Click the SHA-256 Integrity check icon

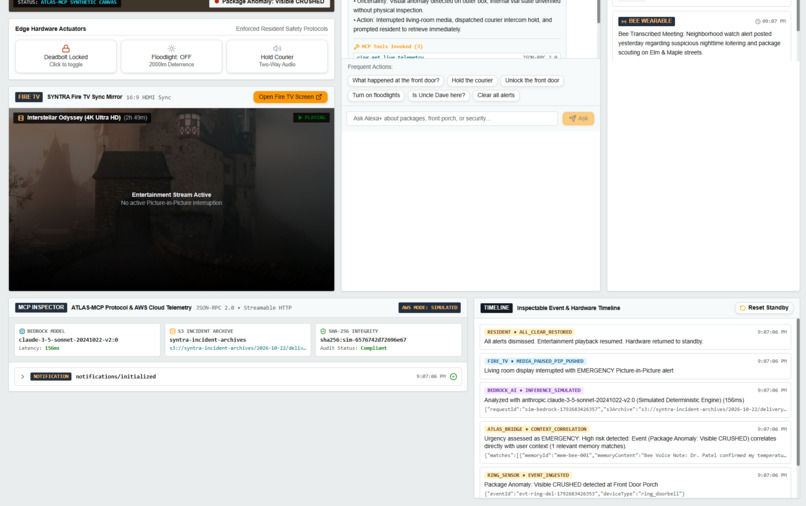(323, 331)
